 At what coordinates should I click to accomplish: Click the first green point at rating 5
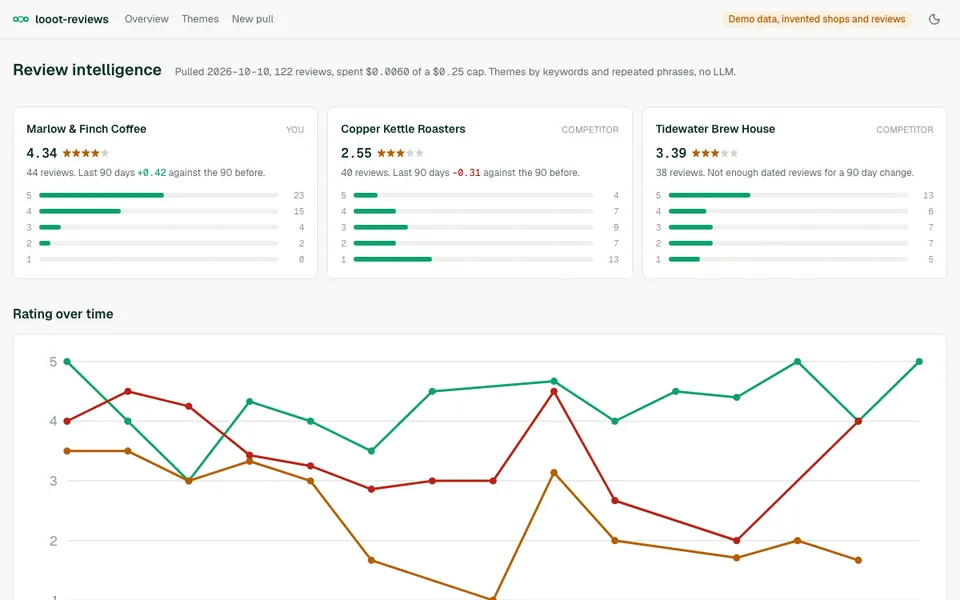67,362
